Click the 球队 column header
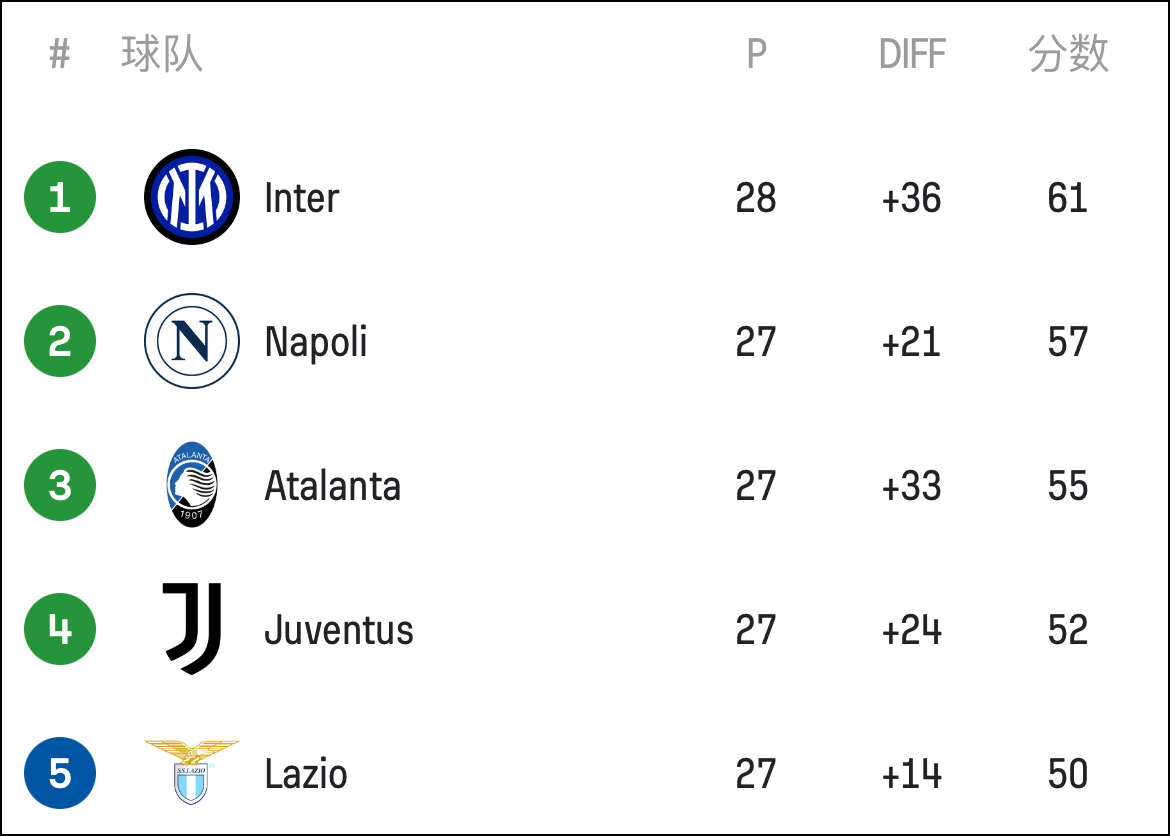The width and height of the screenshot is (1170, 836). 162,54
